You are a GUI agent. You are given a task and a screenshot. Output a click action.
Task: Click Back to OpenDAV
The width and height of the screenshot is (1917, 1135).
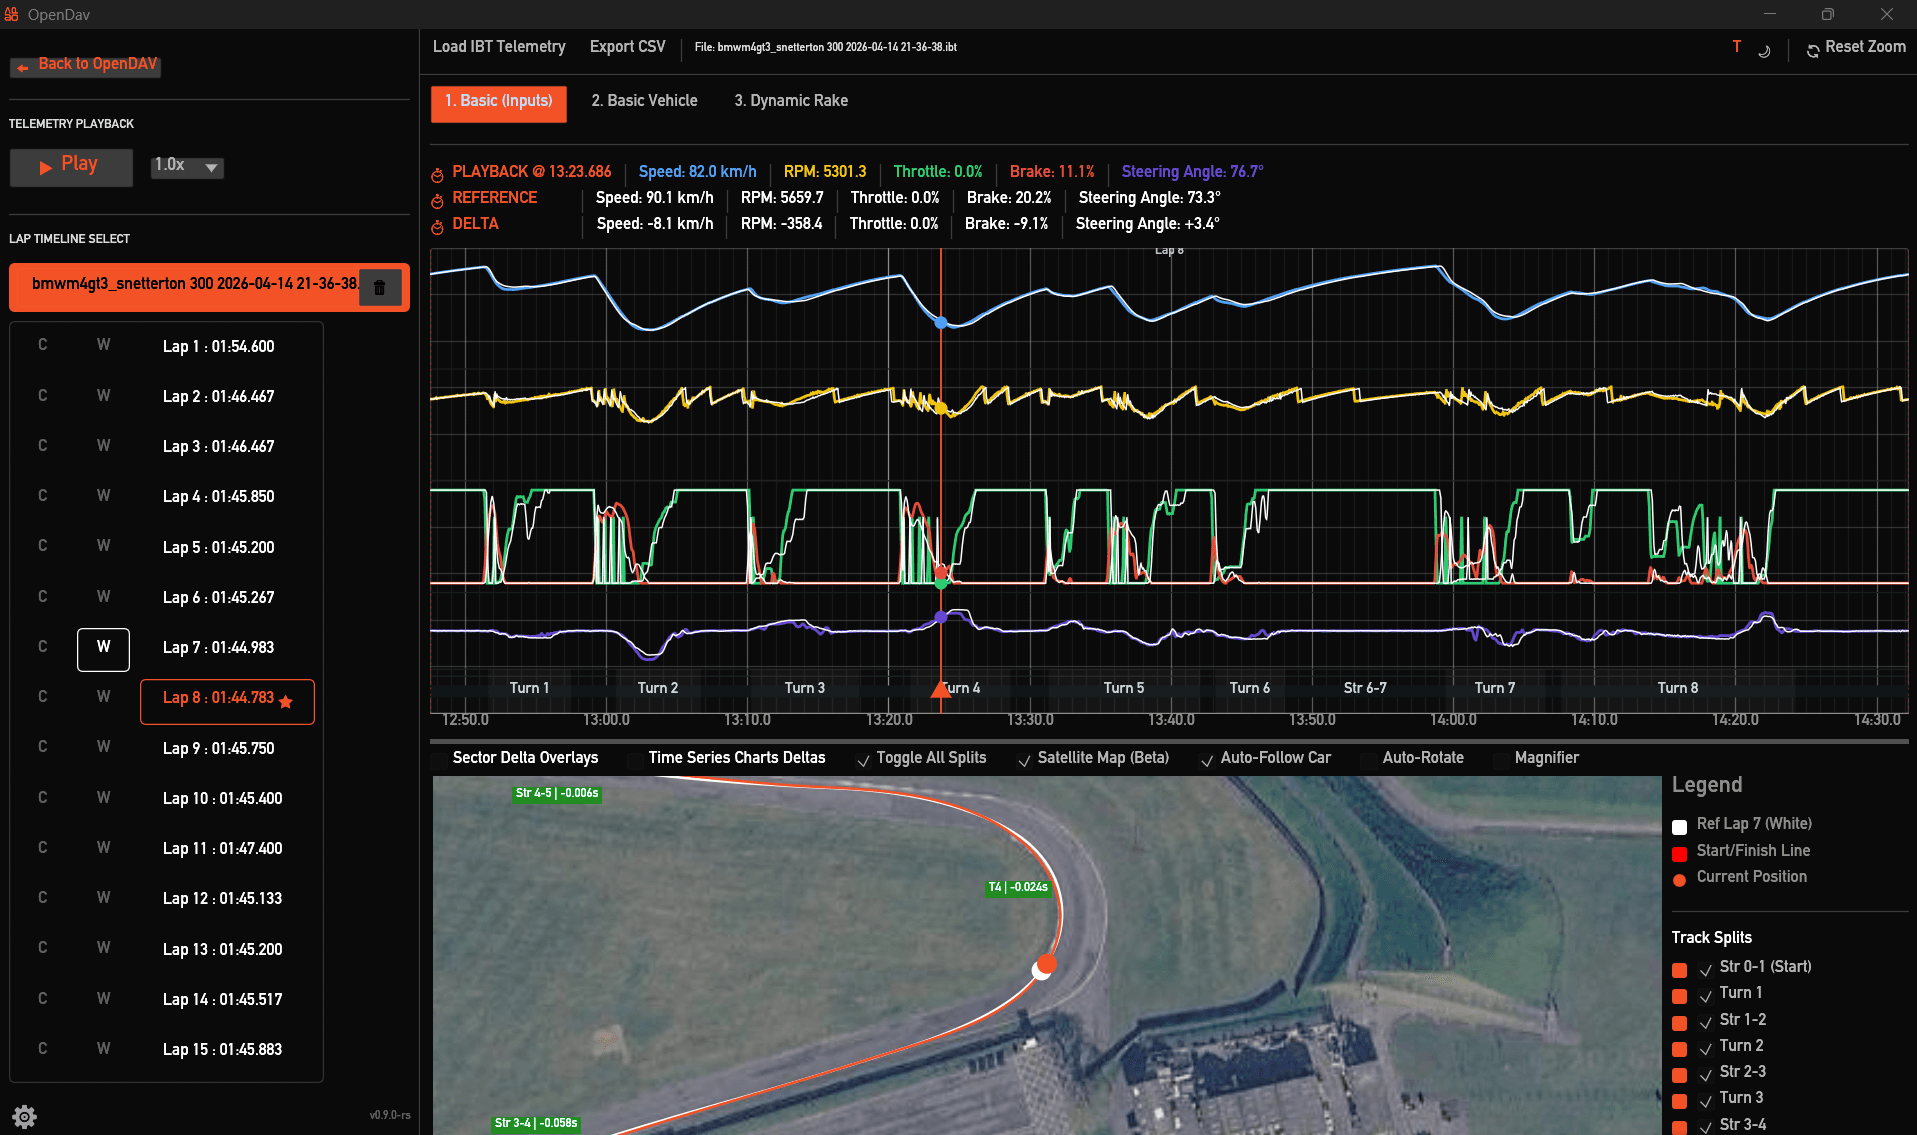tap(86, 65)
